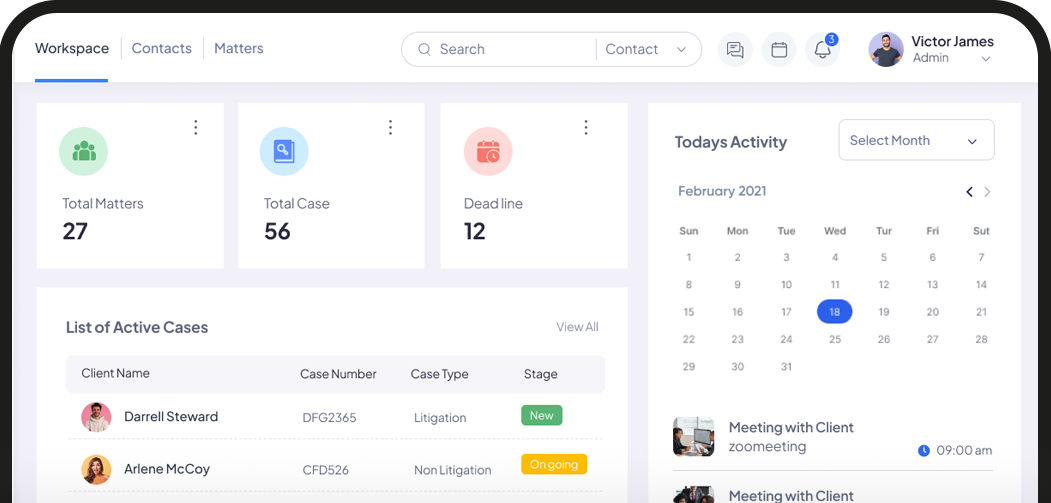The width and height of the screenshot is (1051, 503).
Task: Click Client Name column header
Action: click(115, 374)
